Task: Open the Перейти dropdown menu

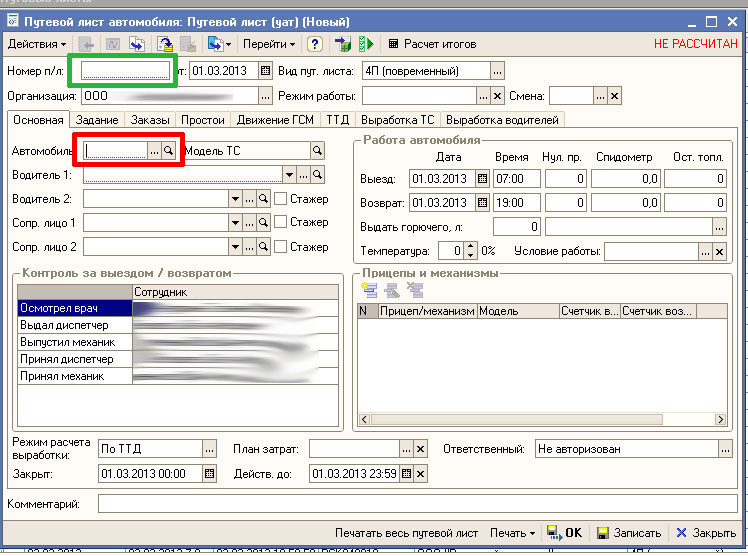Action: point(271,44)
